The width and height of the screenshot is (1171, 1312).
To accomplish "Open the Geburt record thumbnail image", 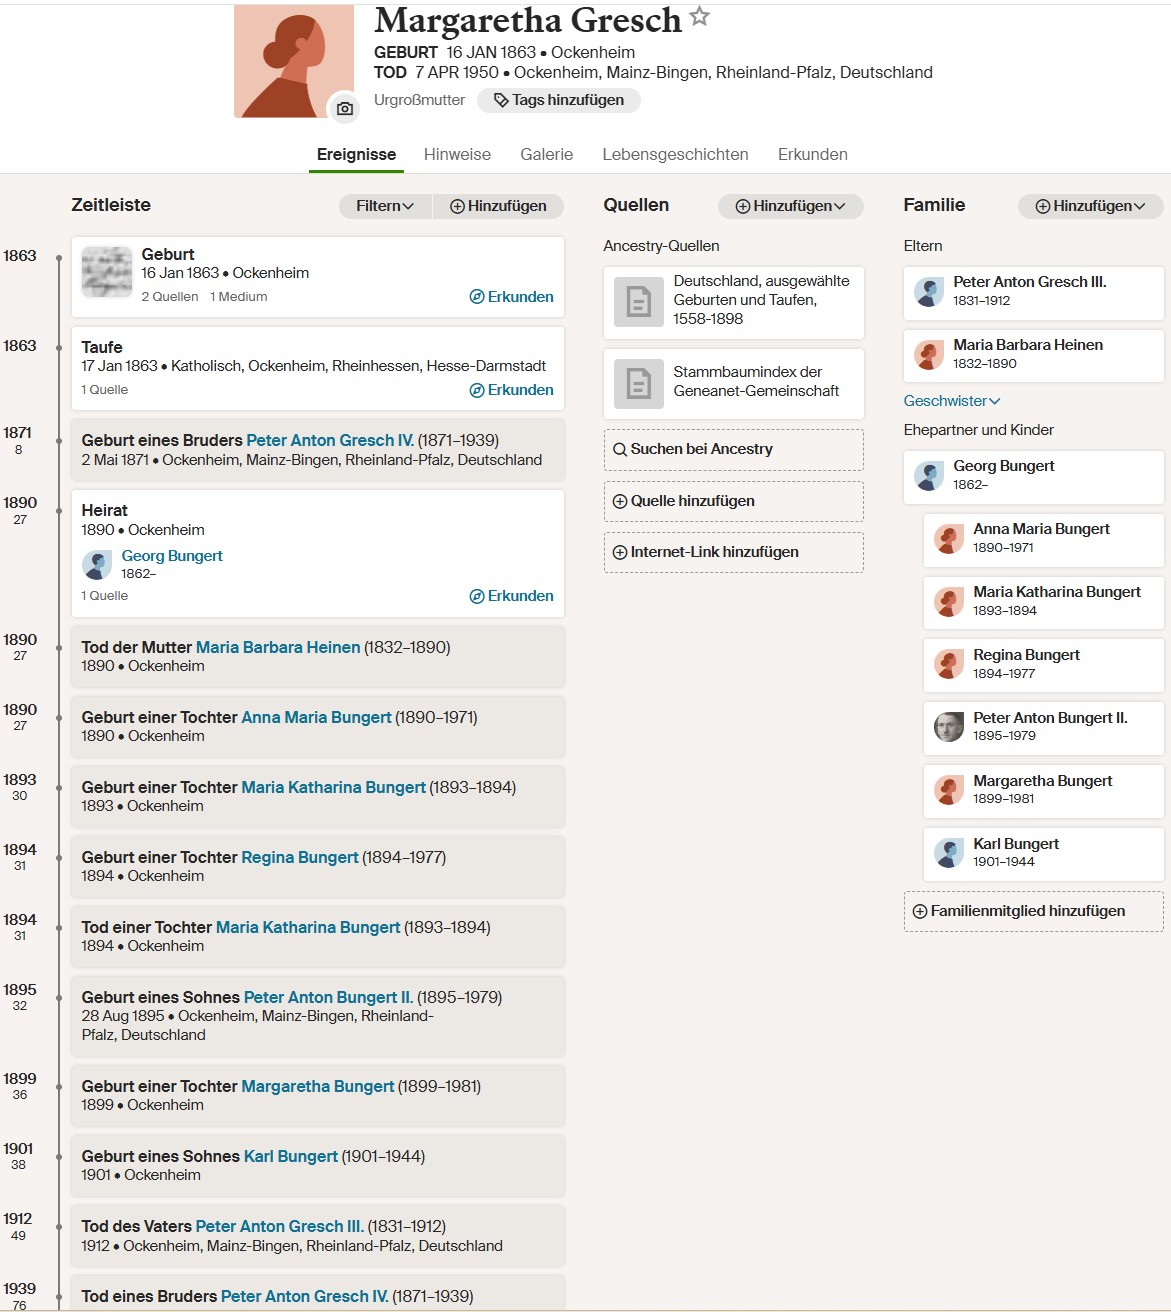I will (107, 273).
